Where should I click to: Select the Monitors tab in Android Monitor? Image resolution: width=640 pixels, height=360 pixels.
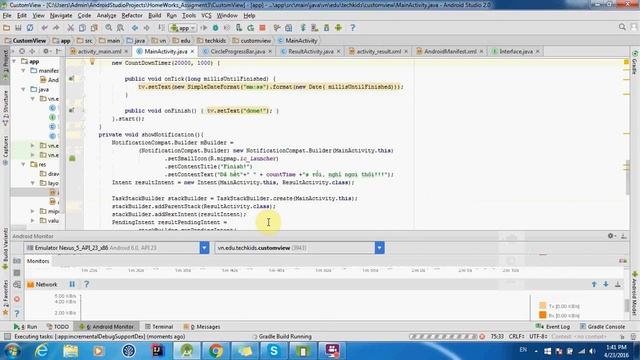(x=38, y=261)
